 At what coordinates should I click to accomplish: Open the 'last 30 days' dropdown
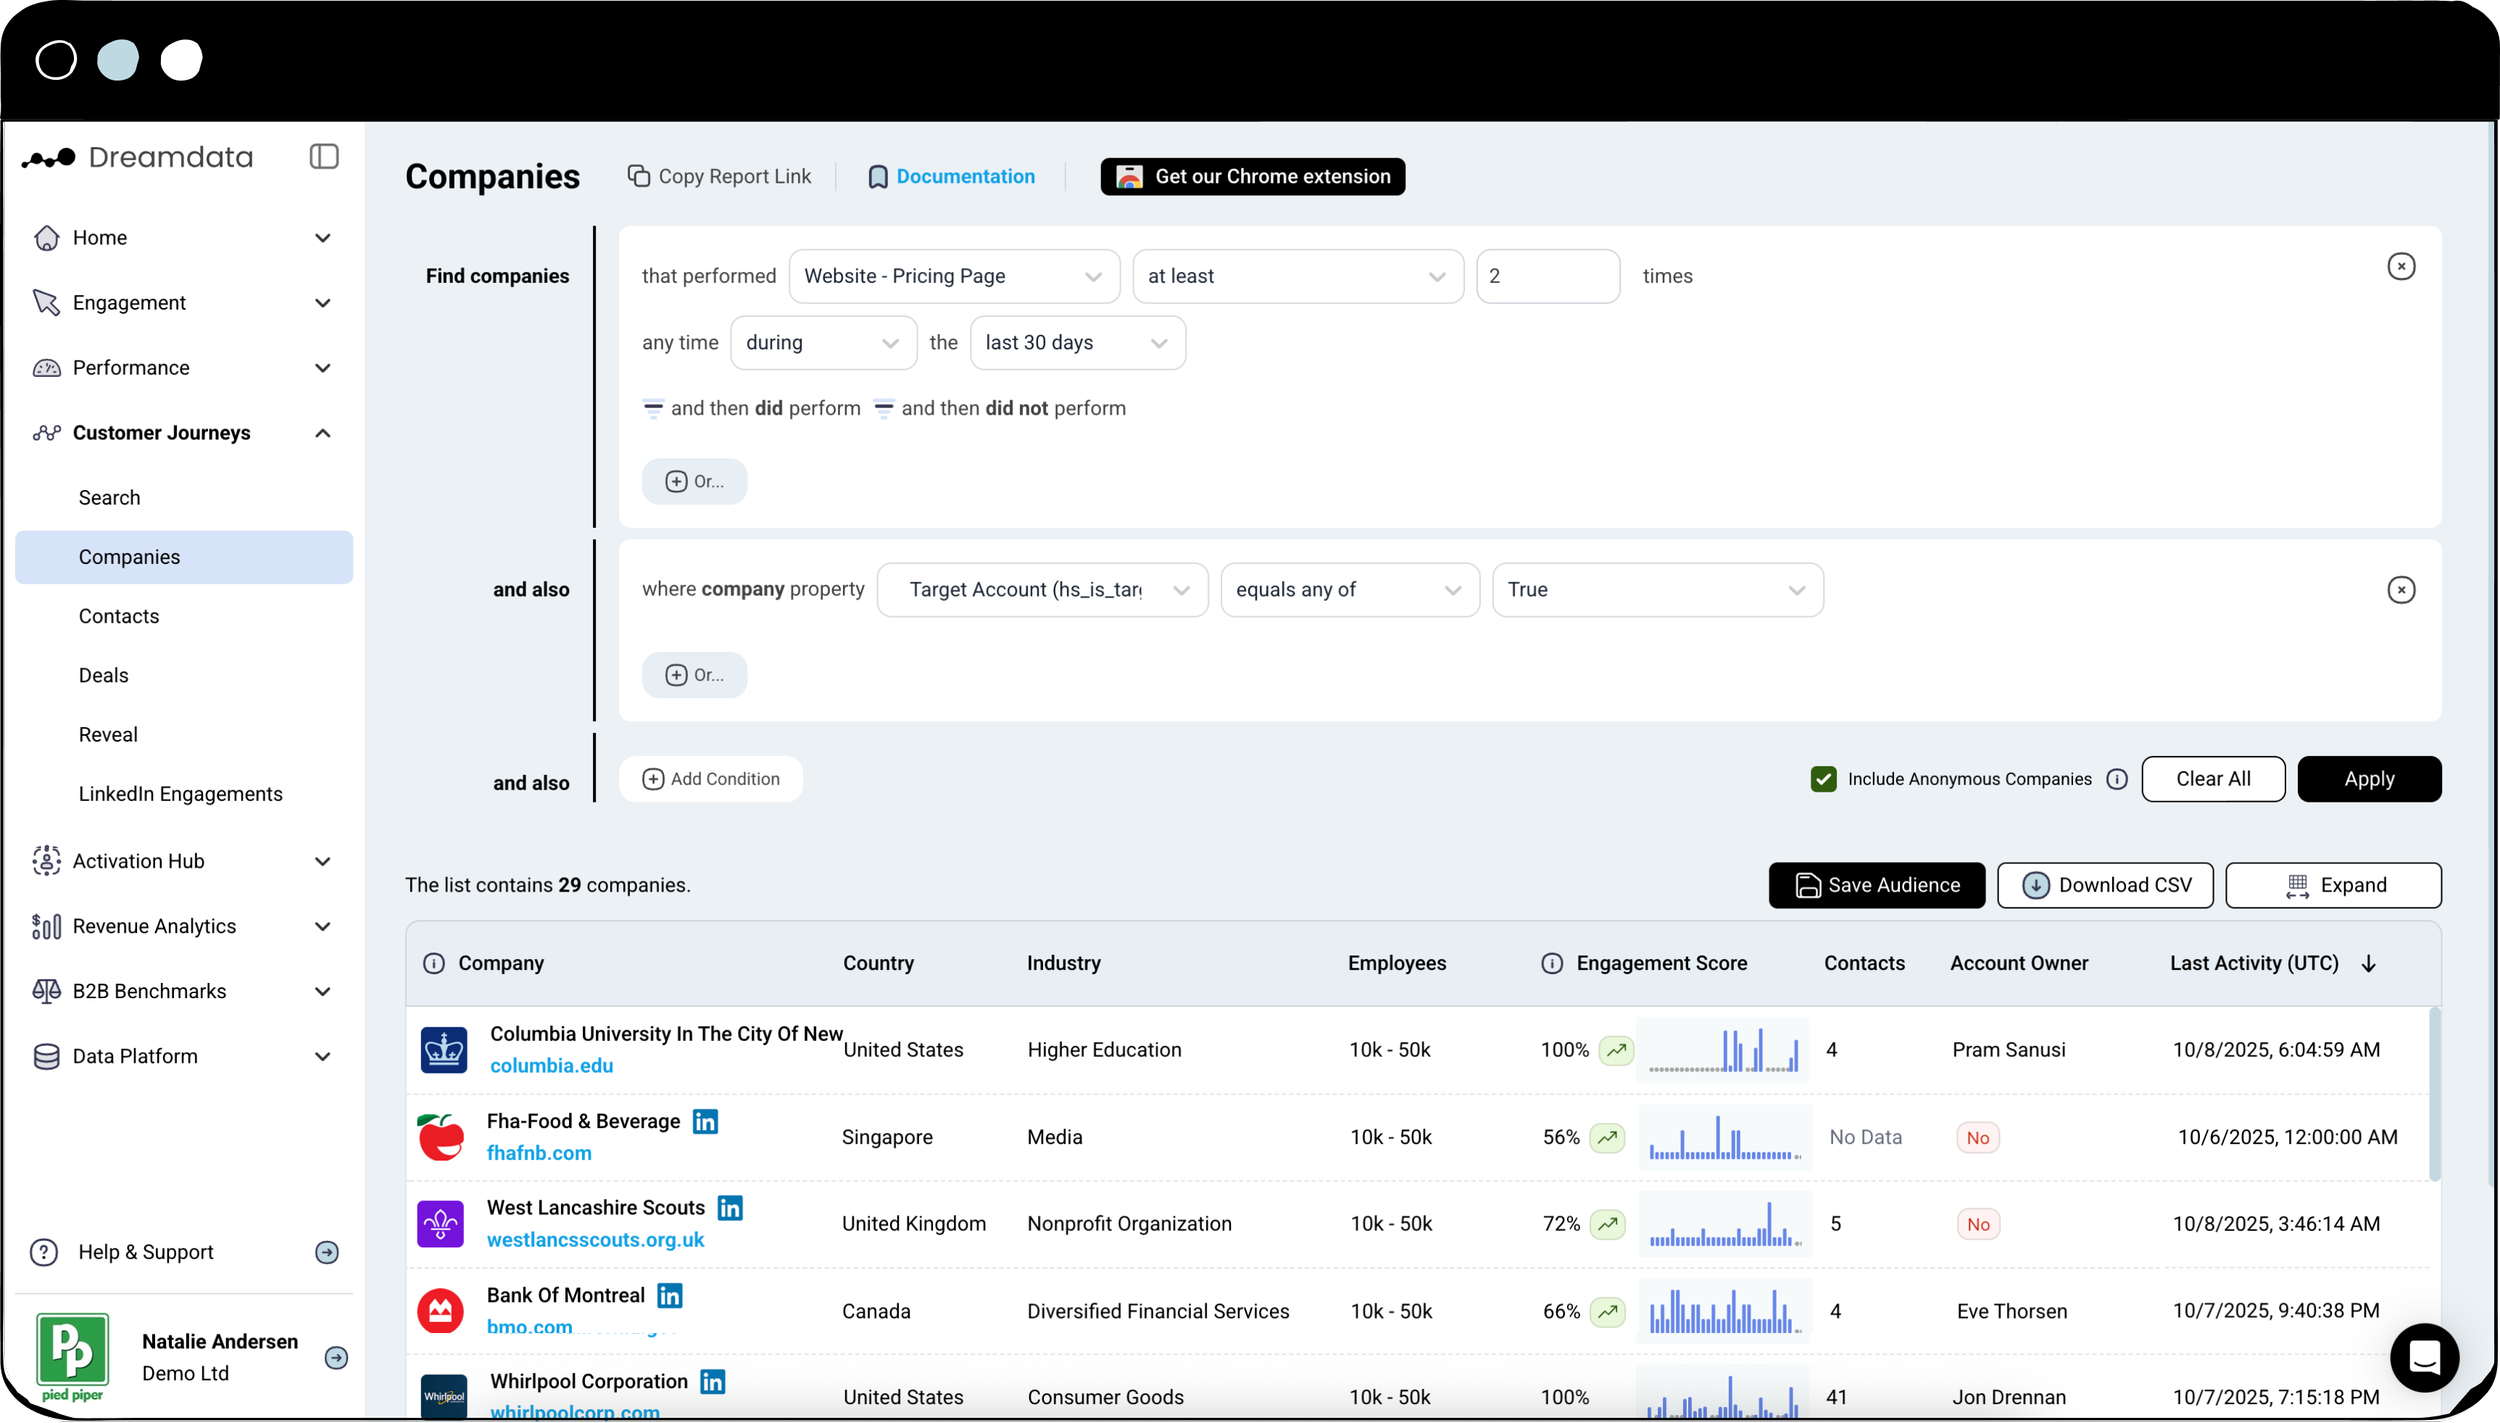(x=1077, y=343)
